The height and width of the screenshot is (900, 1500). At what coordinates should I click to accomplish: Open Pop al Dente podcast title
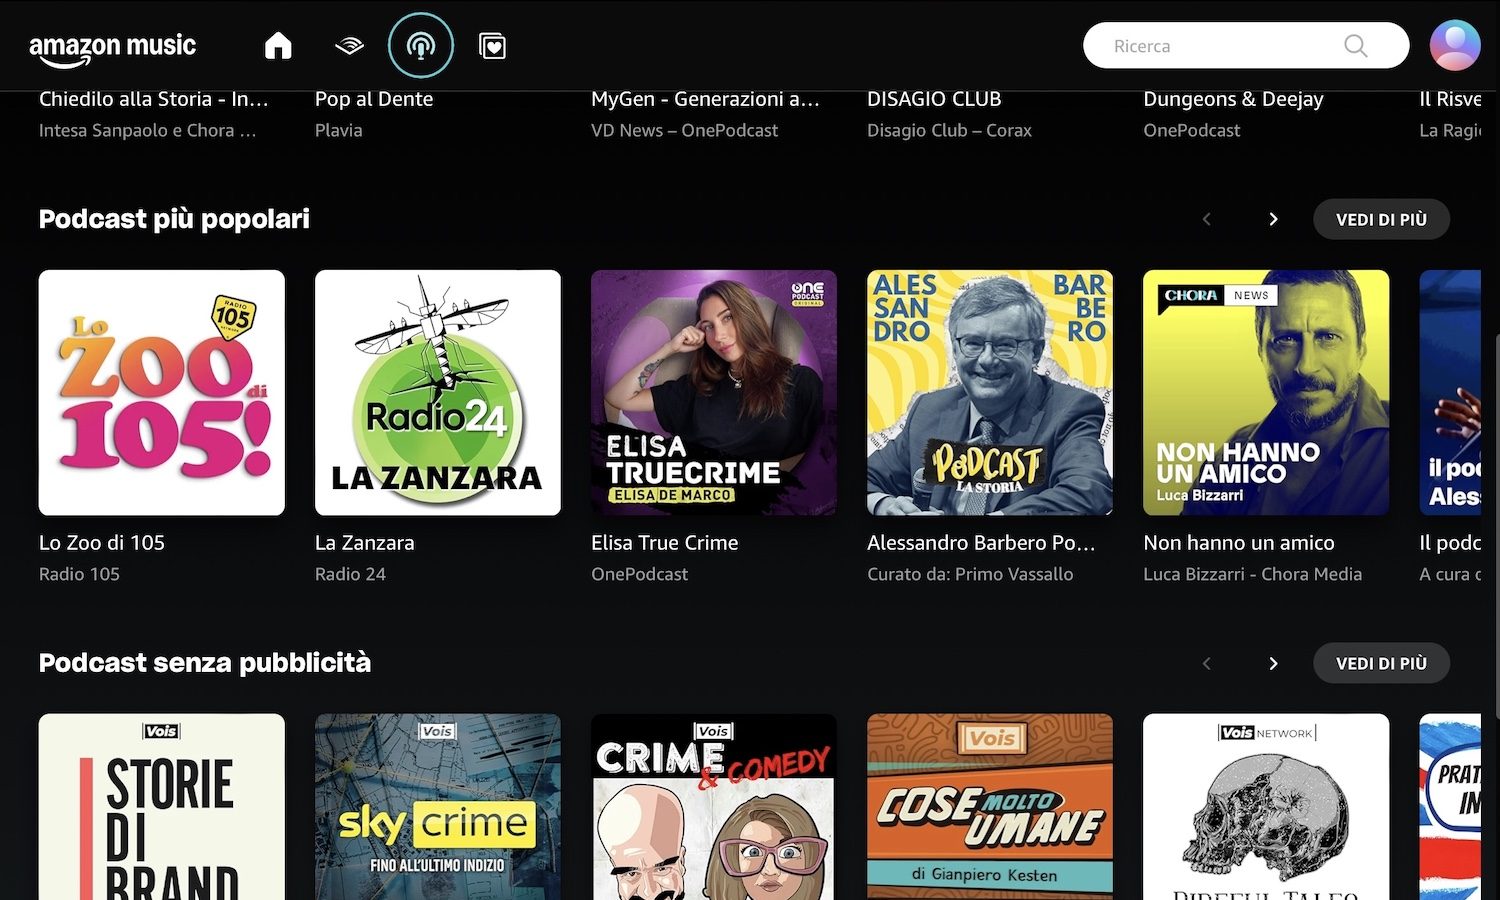[374, 99]
